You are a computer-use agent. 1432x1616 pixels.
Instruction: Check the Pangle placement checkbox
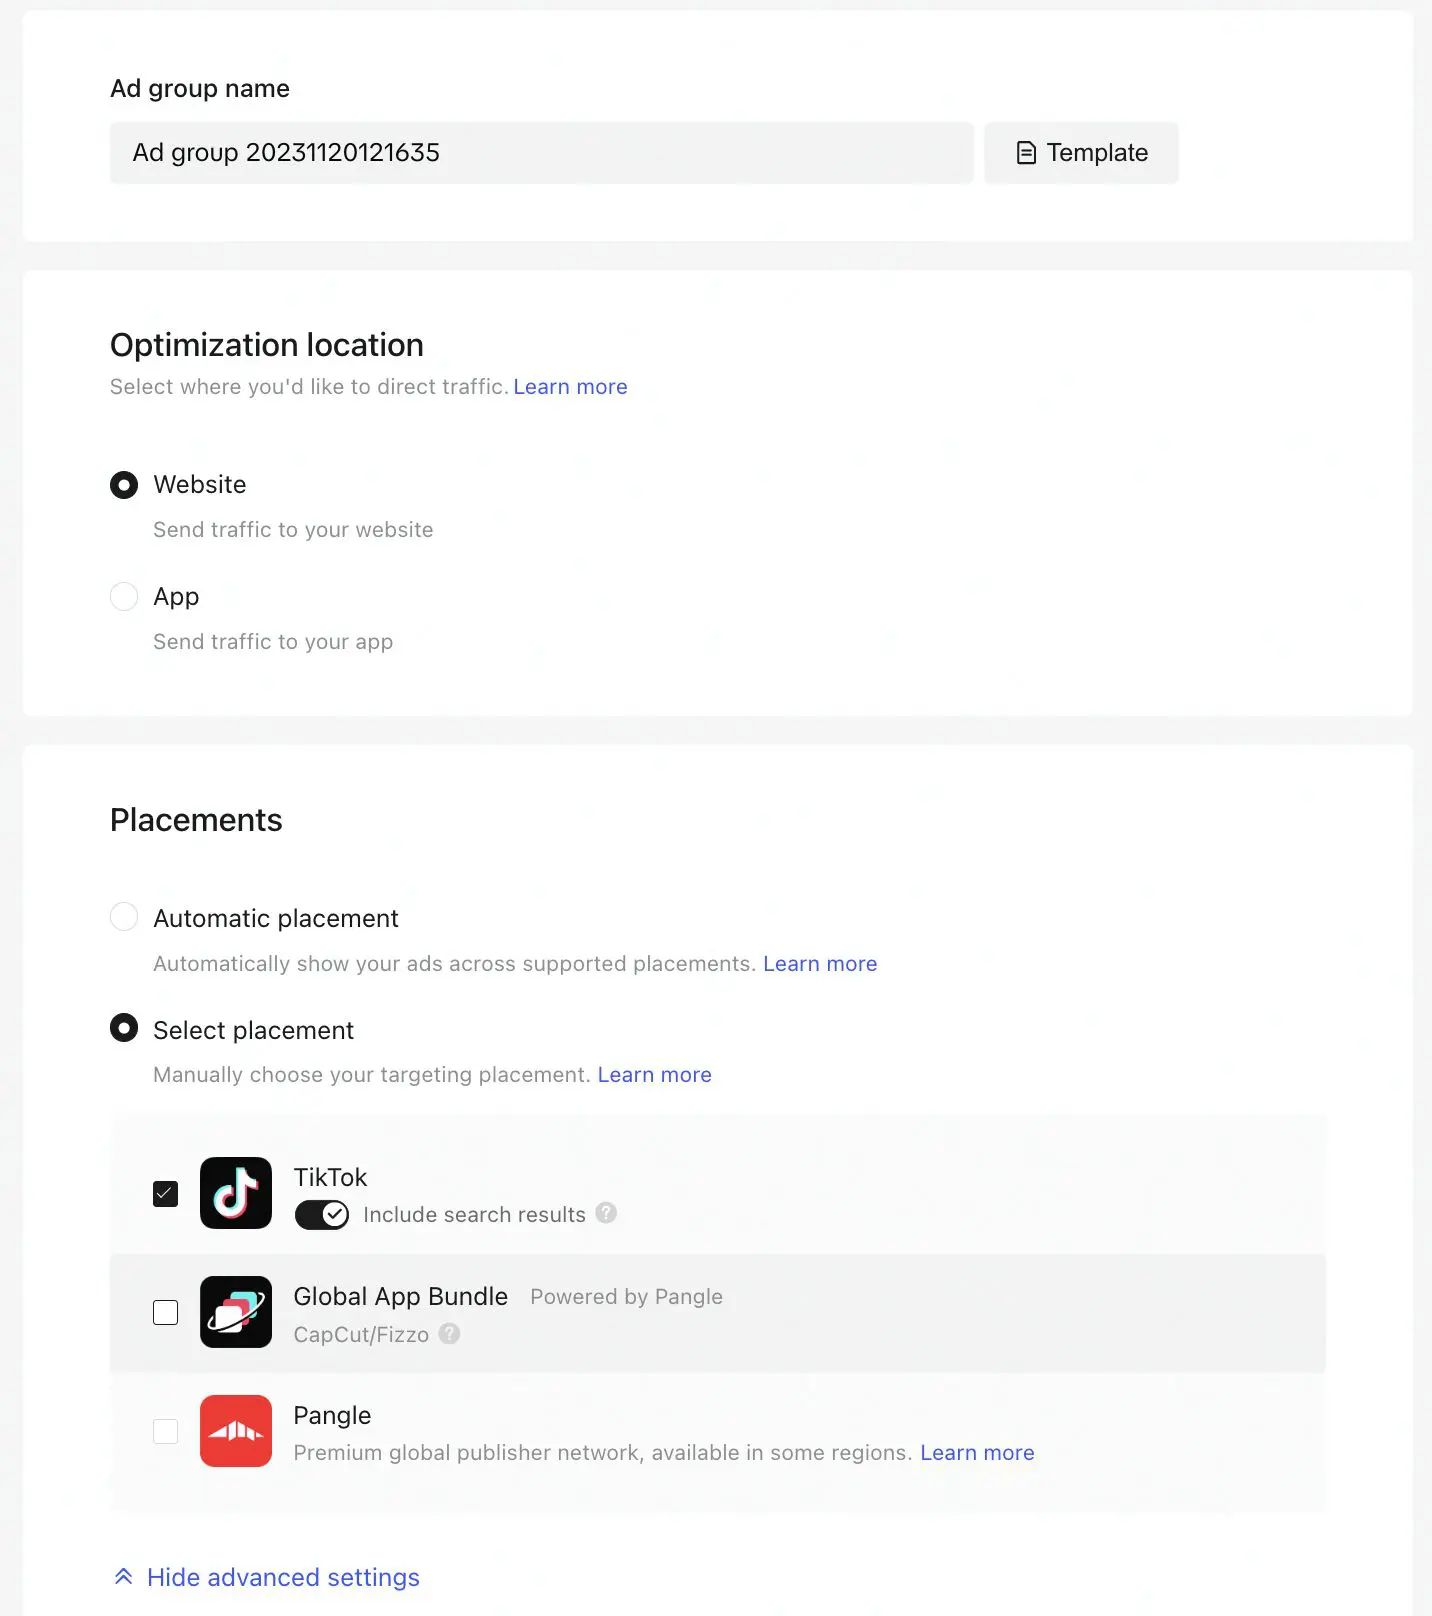(x=166, y=1431)
